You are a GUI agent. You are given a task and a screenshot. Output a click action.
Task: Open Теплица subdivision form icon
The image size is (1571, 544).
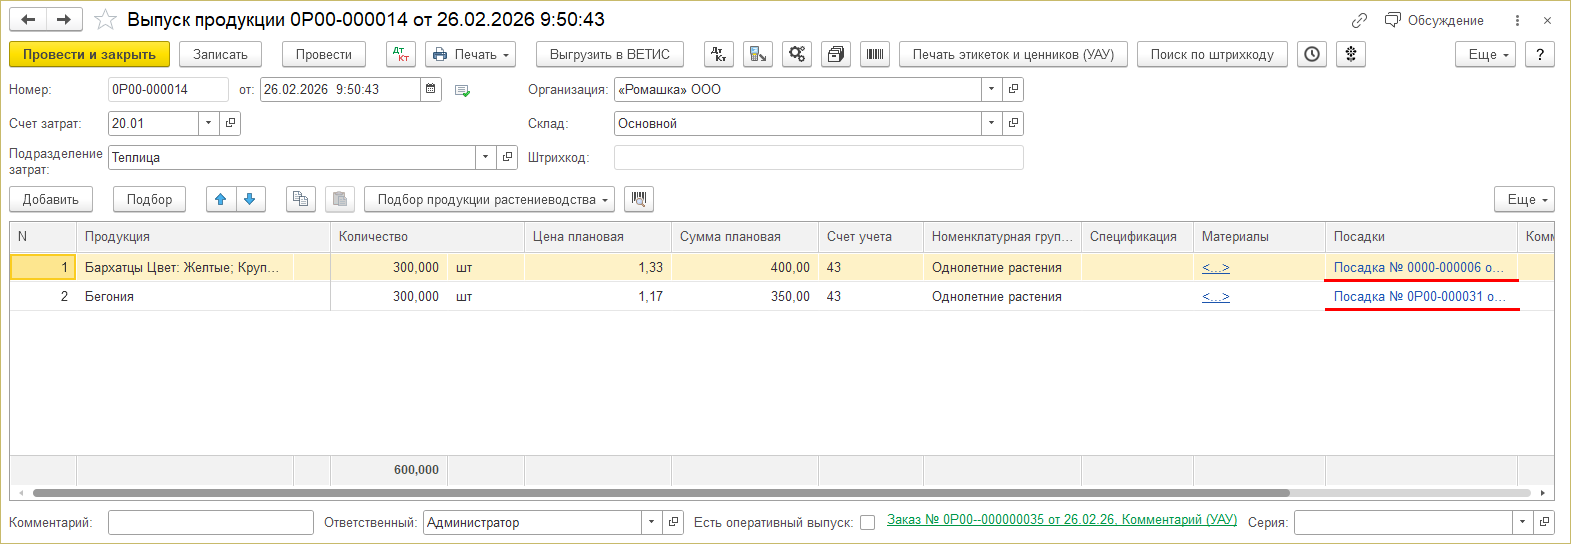(507, 157)
